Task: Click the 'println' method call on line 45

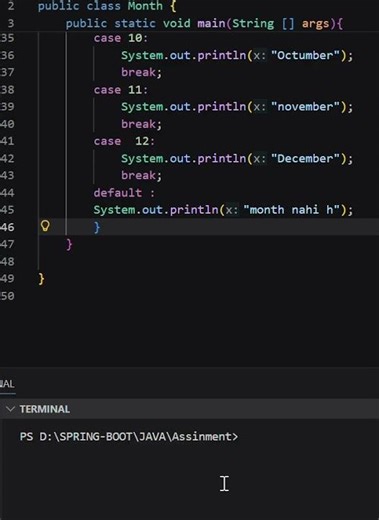Action: point(194,210)
